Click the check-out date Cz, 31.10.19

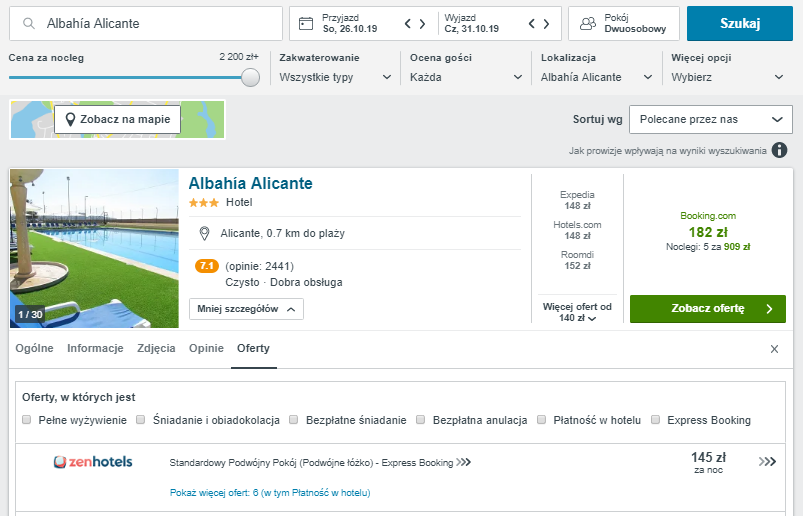coord(472,29)
